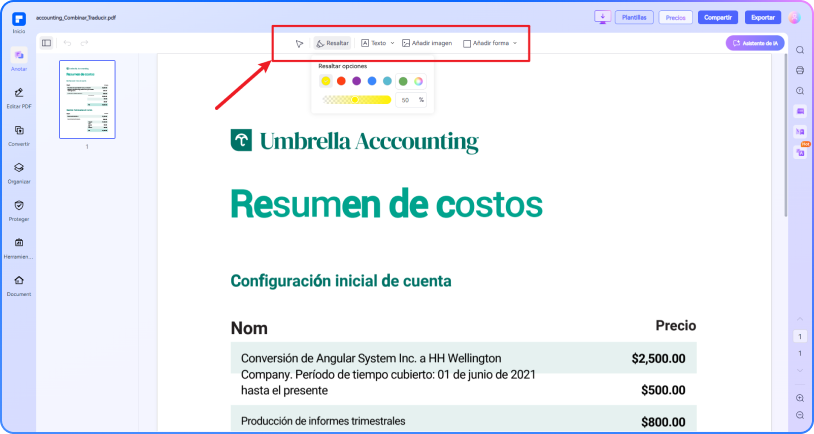Select the Texto tool
Viewport: 814px width, 434px height.
(x=374, y=43)
